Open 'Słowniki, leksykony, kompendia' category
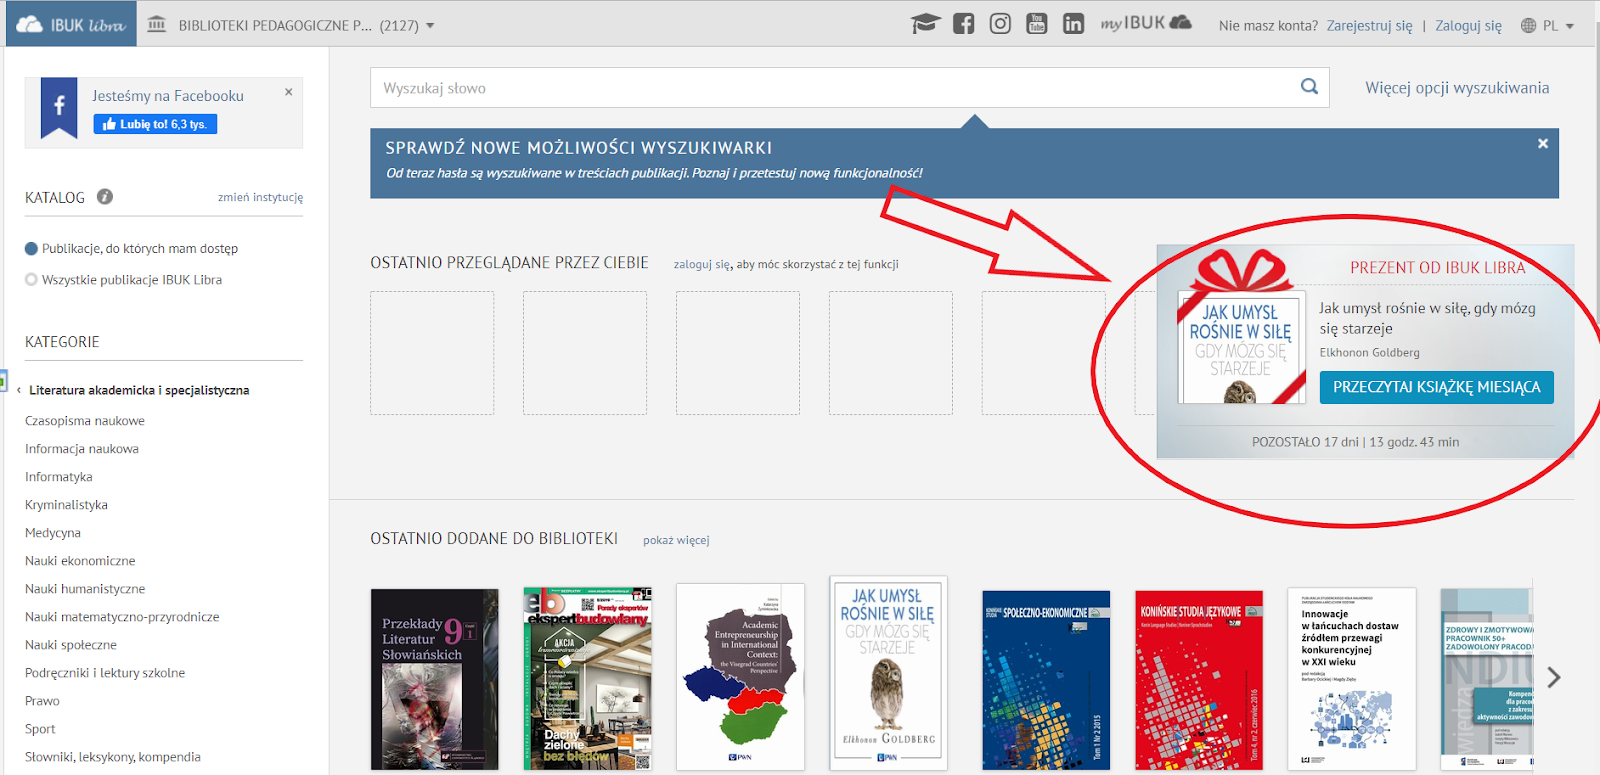The height and width of the screenshot is (775, 1600). tap(113, 757)
